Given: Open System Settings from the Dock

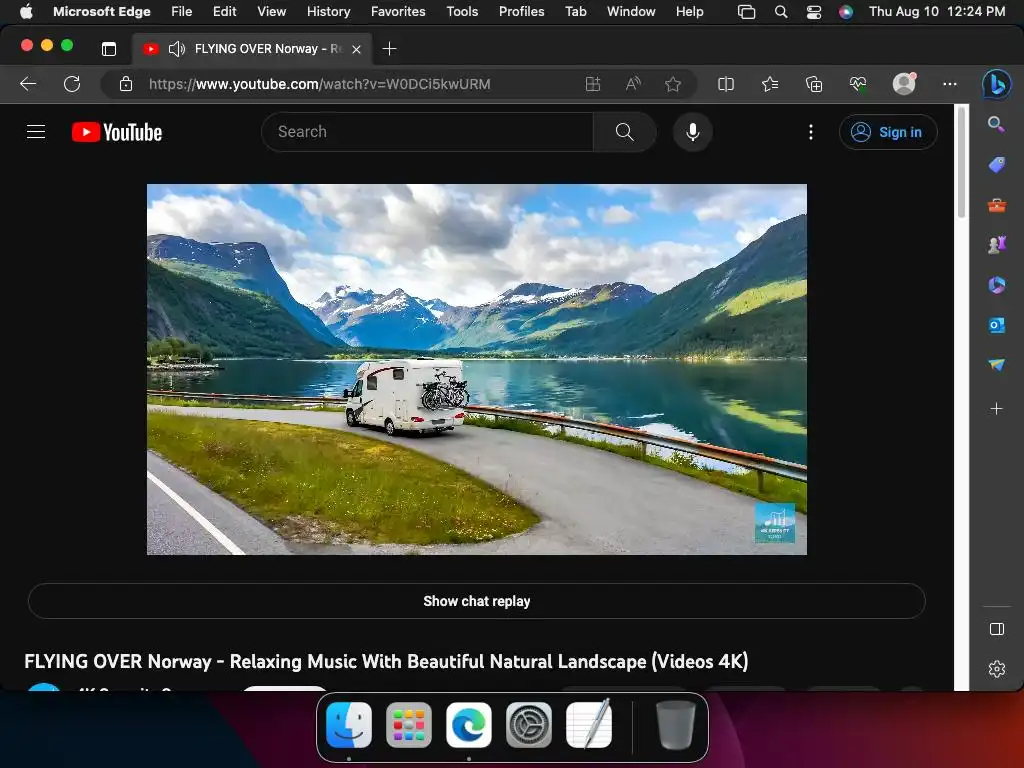Looking at the screenshot, I should 529,725.
